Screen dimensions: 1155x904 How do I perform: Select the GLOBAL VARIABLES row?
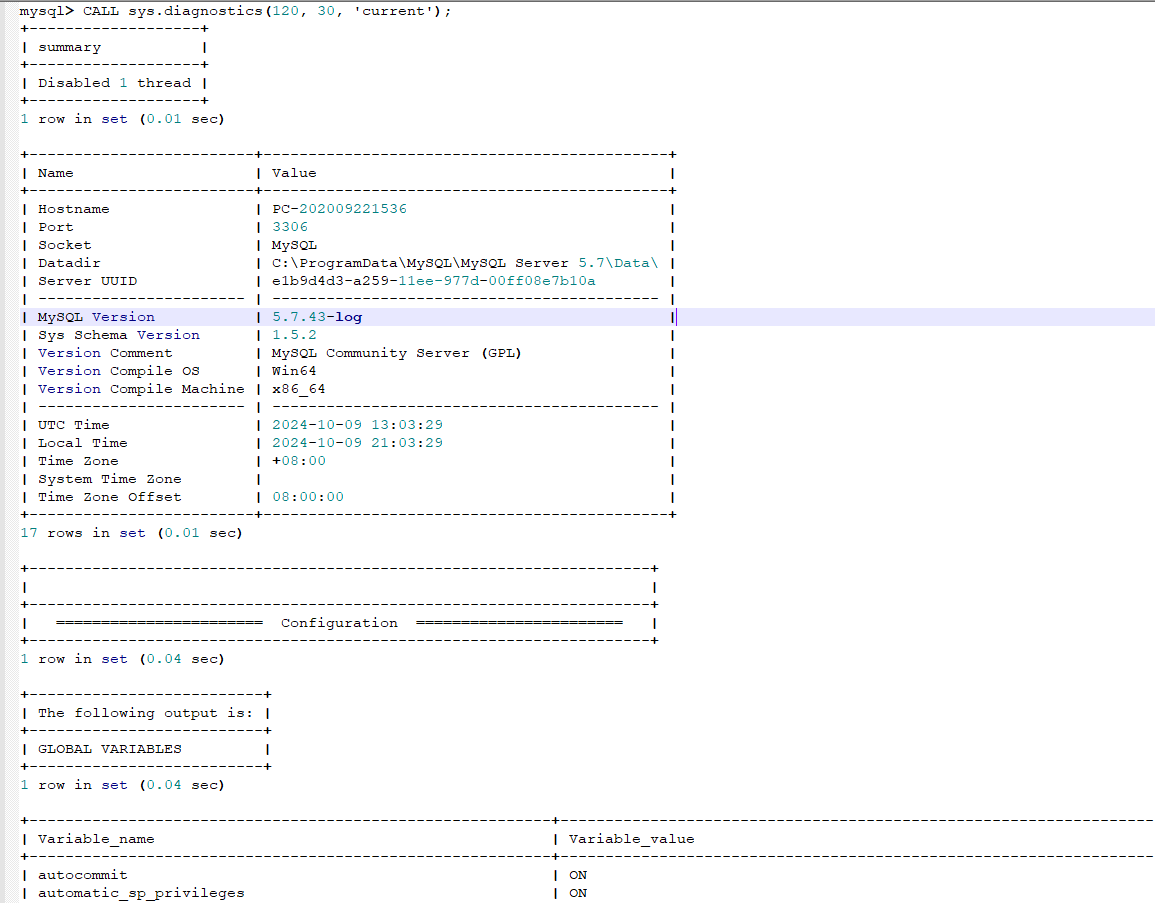click(x=110, y=749)
